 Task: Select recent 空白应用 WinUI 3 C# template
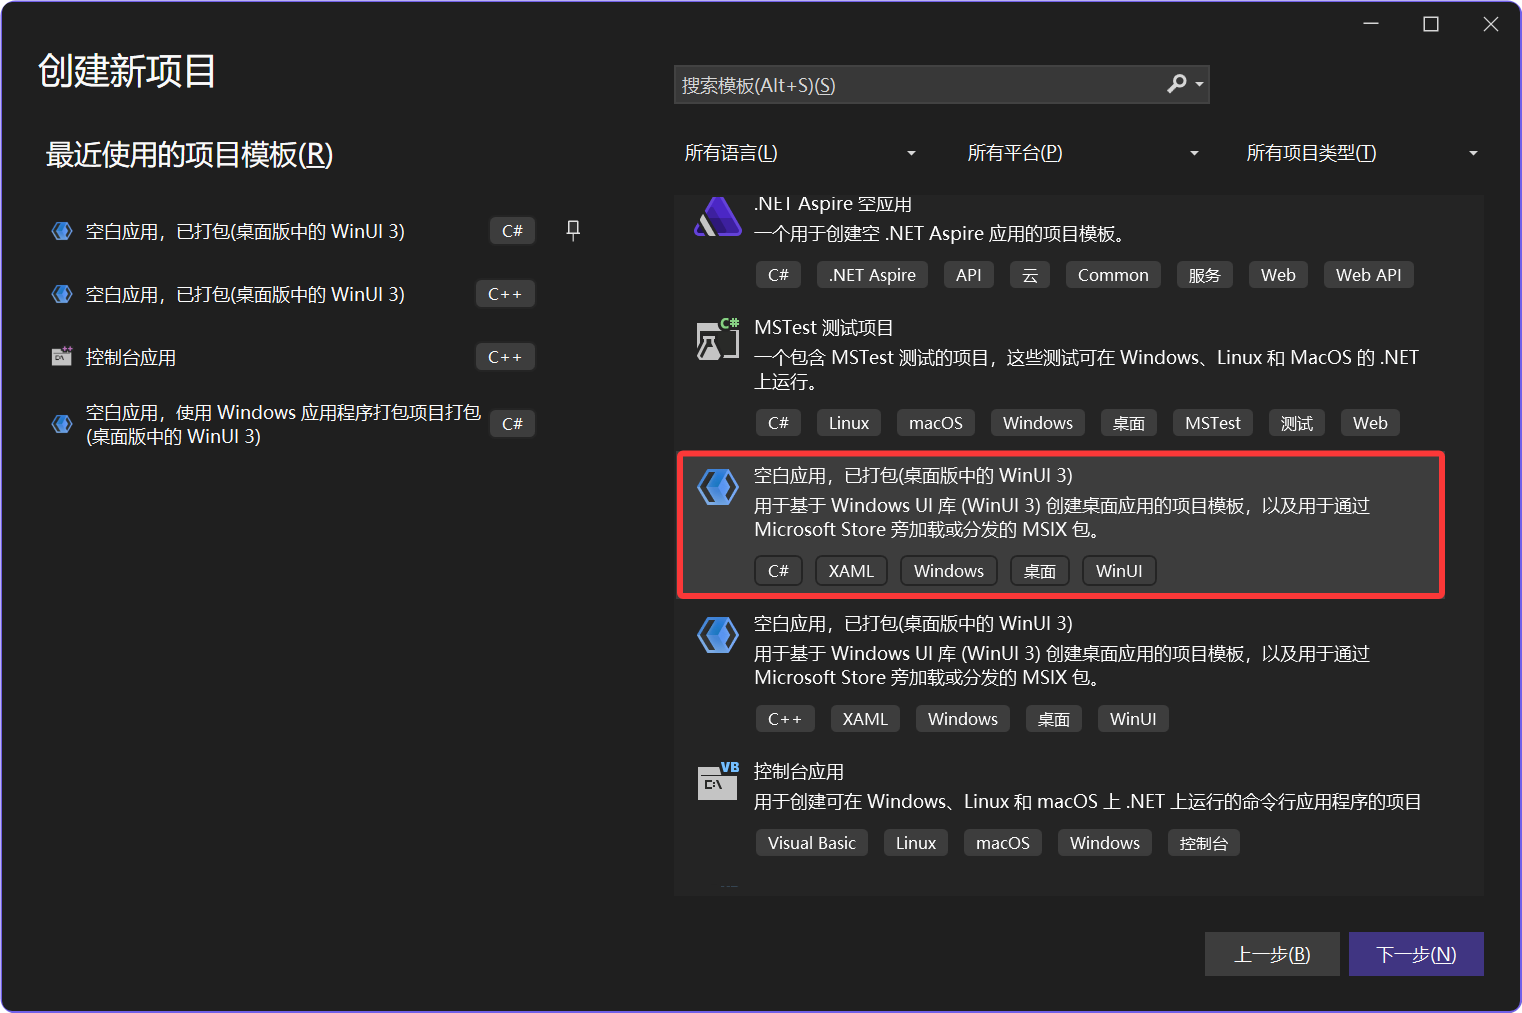click(x=294, y=231)
